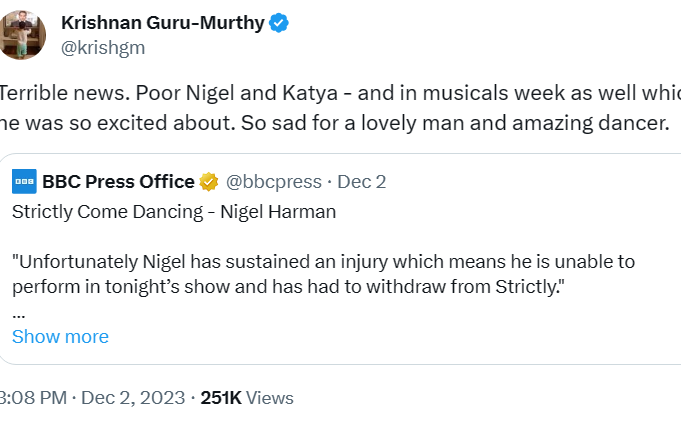Click the "Dec 2, 2023" date in the footer

pos(135,397)
